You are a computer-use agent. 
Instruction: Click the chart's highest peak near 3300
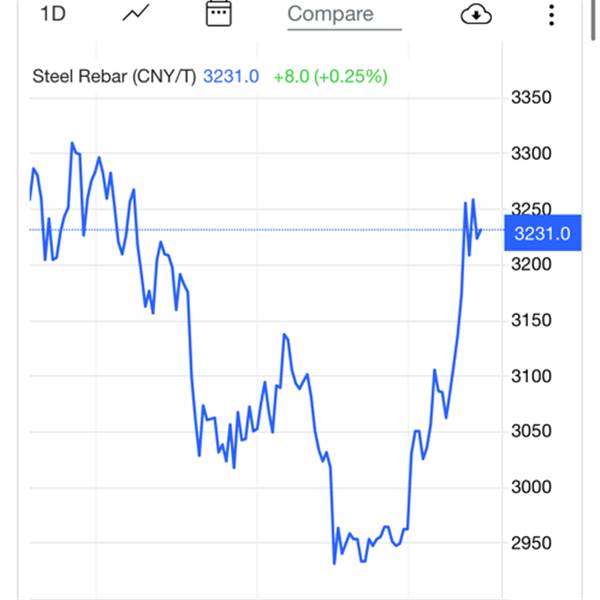click(72, 143)
